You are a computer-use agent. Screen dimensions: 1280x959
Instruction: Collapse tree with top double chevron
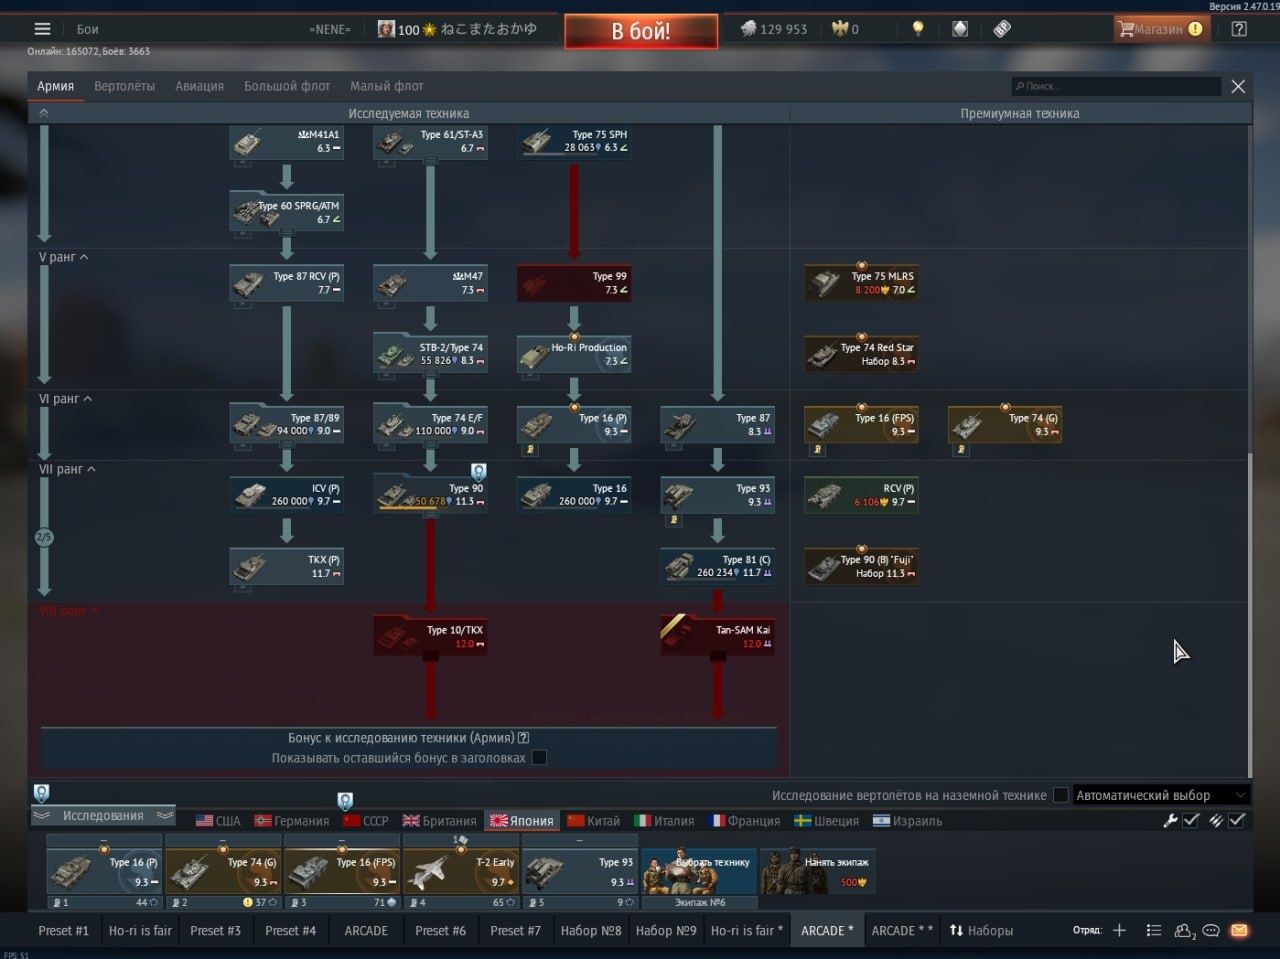coord(43,113)
